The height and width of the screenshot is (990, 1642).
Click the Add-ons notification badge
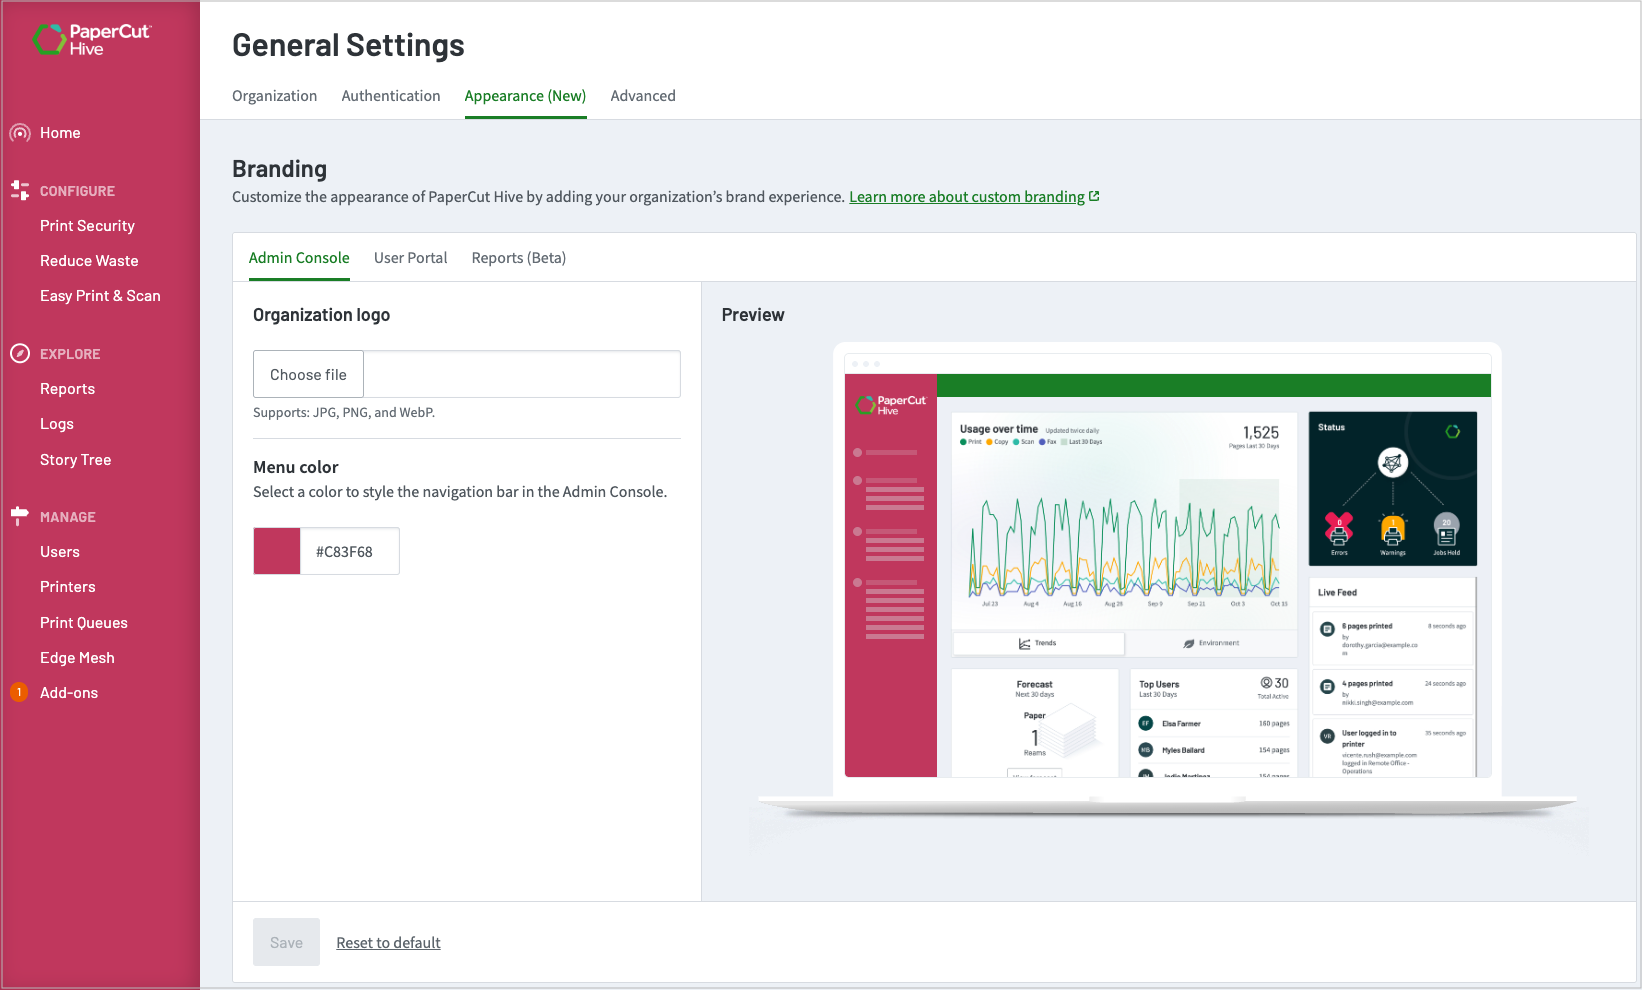pyautogui.click(x=19, y=692)
